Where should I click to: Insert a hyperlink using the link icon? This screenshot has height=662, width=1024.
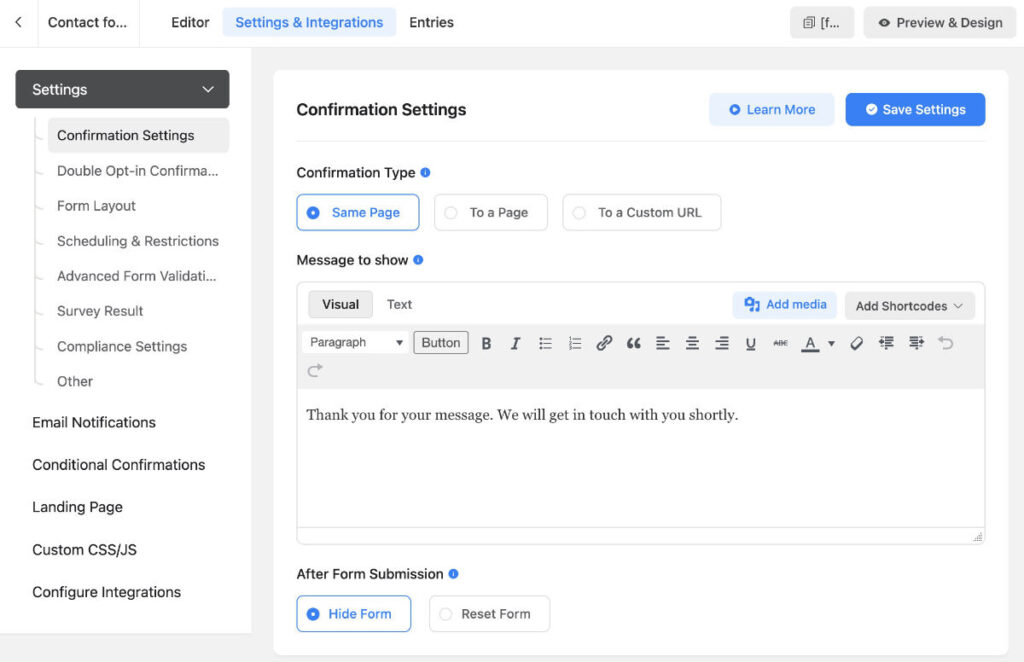coord(603,342)
